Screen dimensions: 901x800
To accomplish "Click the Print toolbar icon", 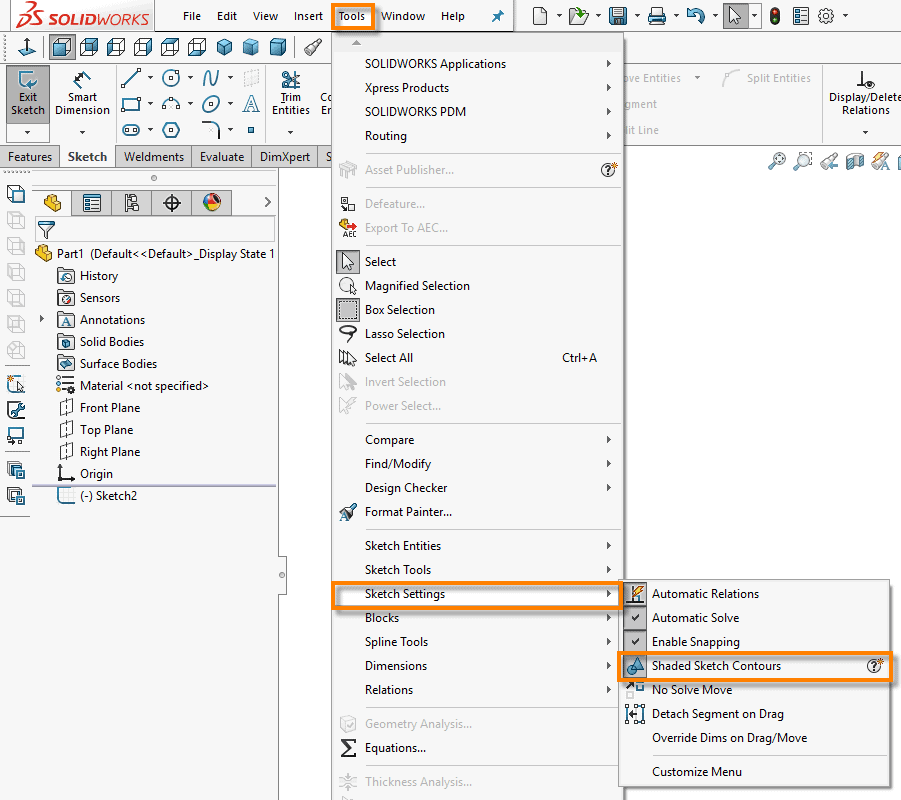I will coord(657,16).
